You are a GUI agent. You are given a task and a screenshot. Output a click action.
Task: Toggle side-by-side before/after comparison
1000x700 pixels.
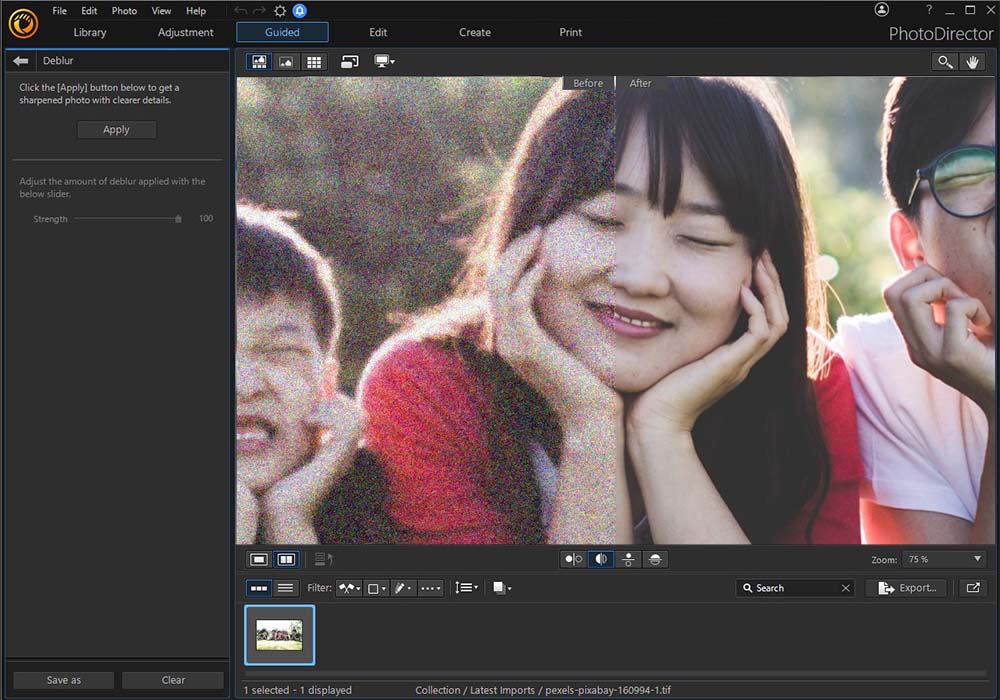coord(573,559)
